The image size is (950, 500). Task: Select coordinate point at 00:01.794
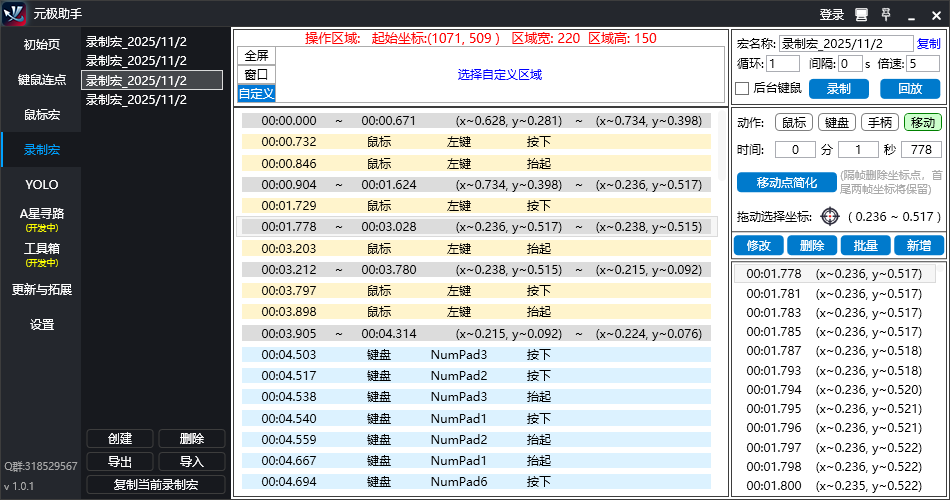834,390
